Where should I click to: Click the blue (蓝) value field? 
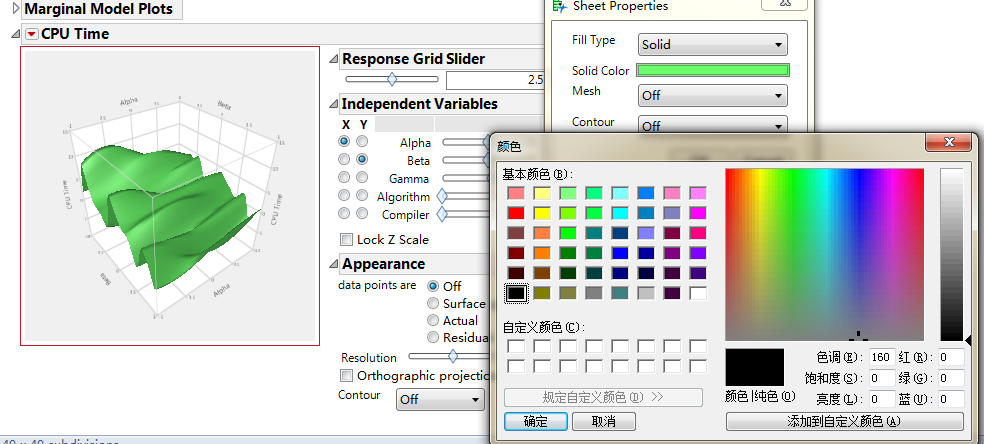[951, 398]
